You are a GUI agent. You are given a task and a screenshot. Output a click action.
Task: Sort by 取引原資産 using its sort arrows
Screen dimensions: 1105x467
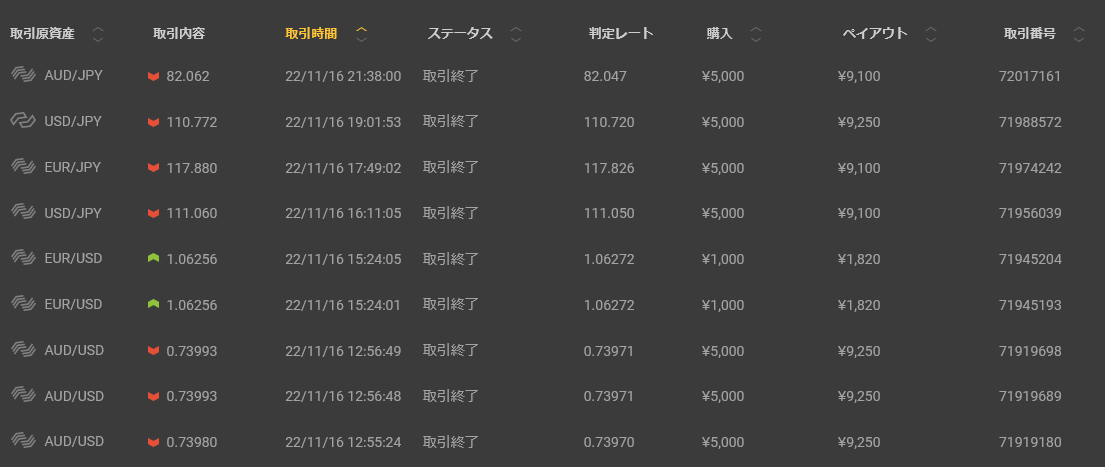tap(98, 34)
